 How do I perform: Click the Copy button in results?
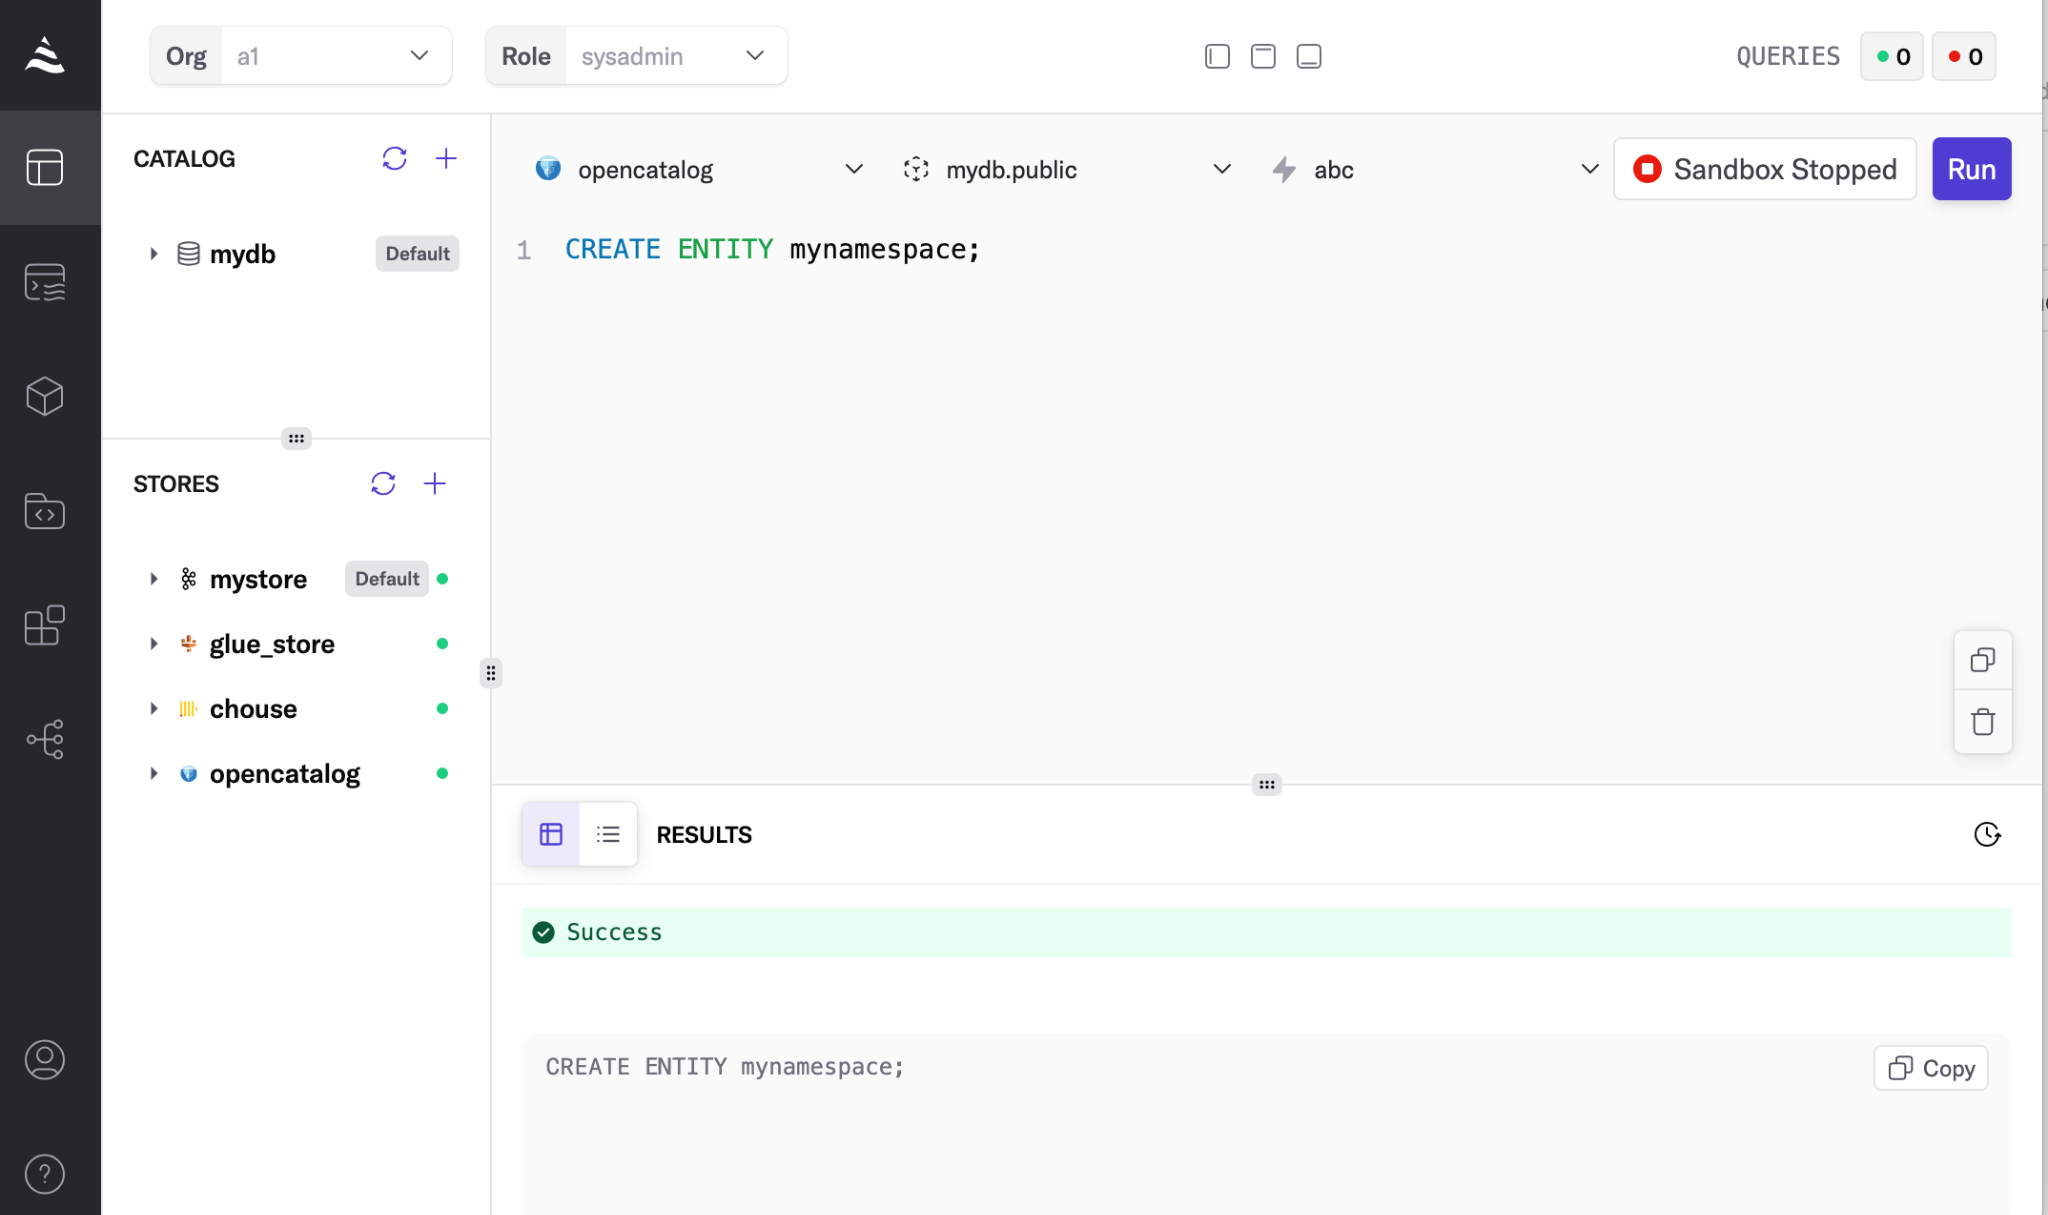[x=1930, y=1068]
